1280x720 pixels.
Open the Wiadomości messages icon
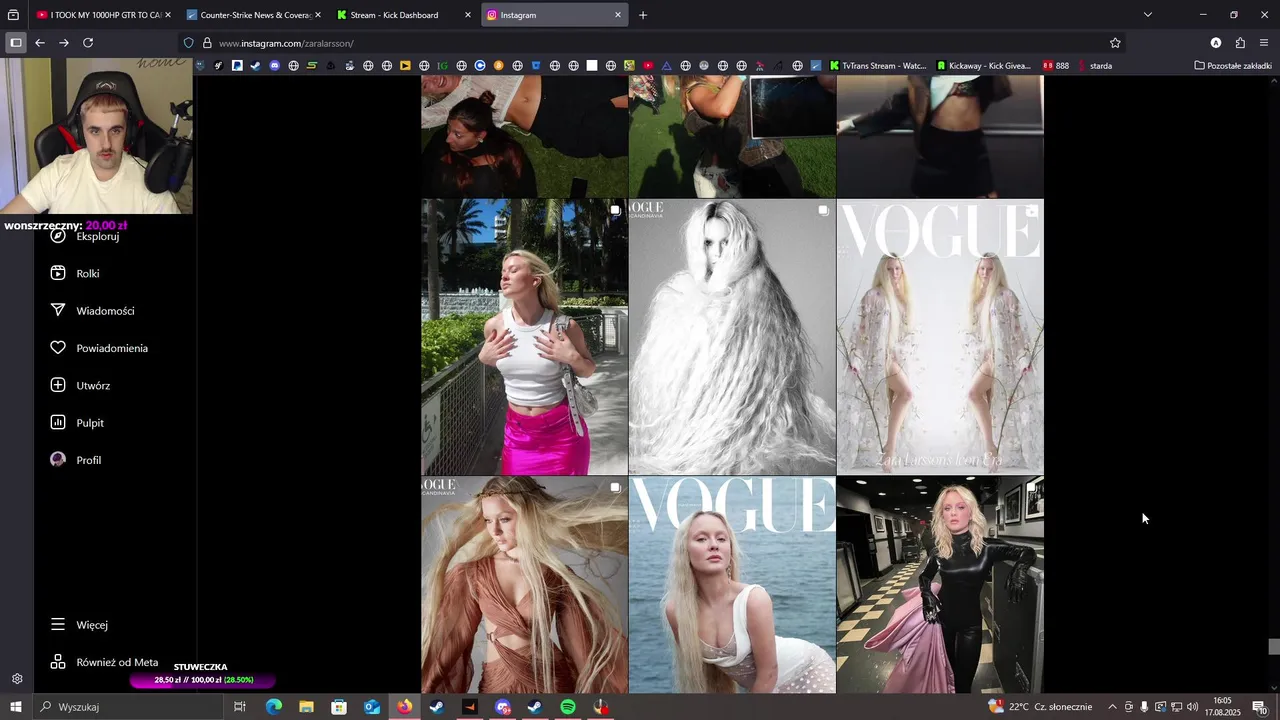[x=58, y=310]
